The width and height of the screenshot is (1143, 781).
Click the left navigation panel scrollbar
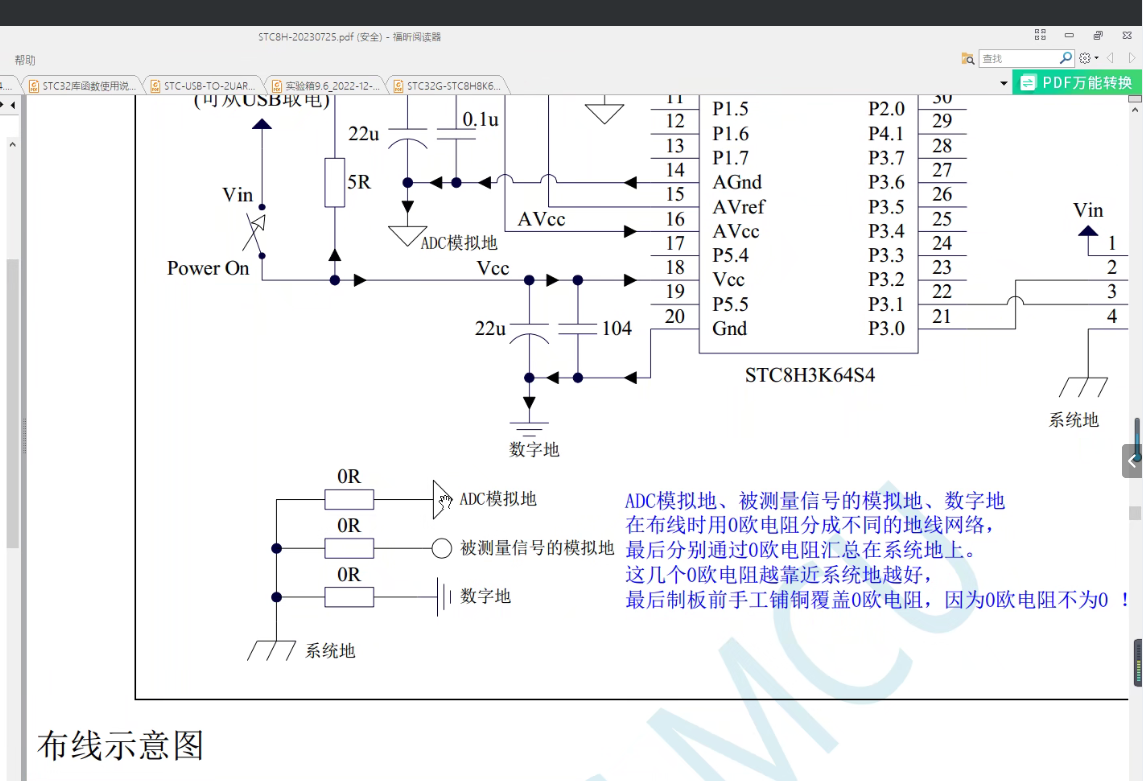click(12, 403)
